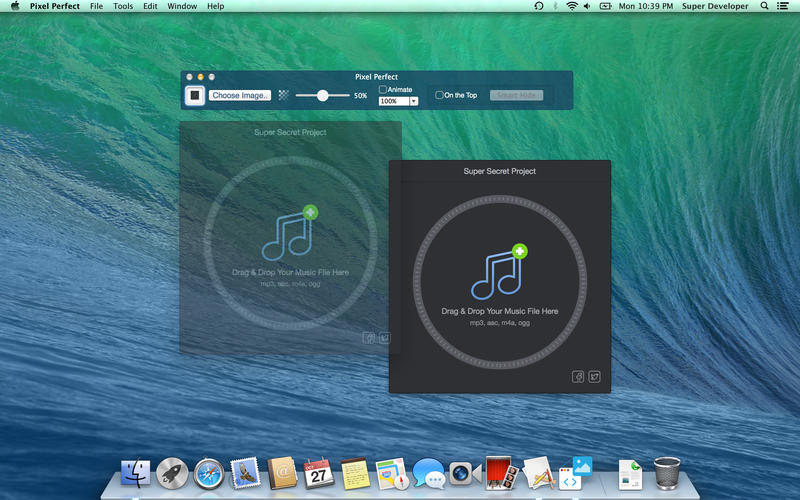Image resolution: width=800 pixels, height=500 pixels.
Task: Open the Trash in the Dock
Action: (x=667, y=471)
